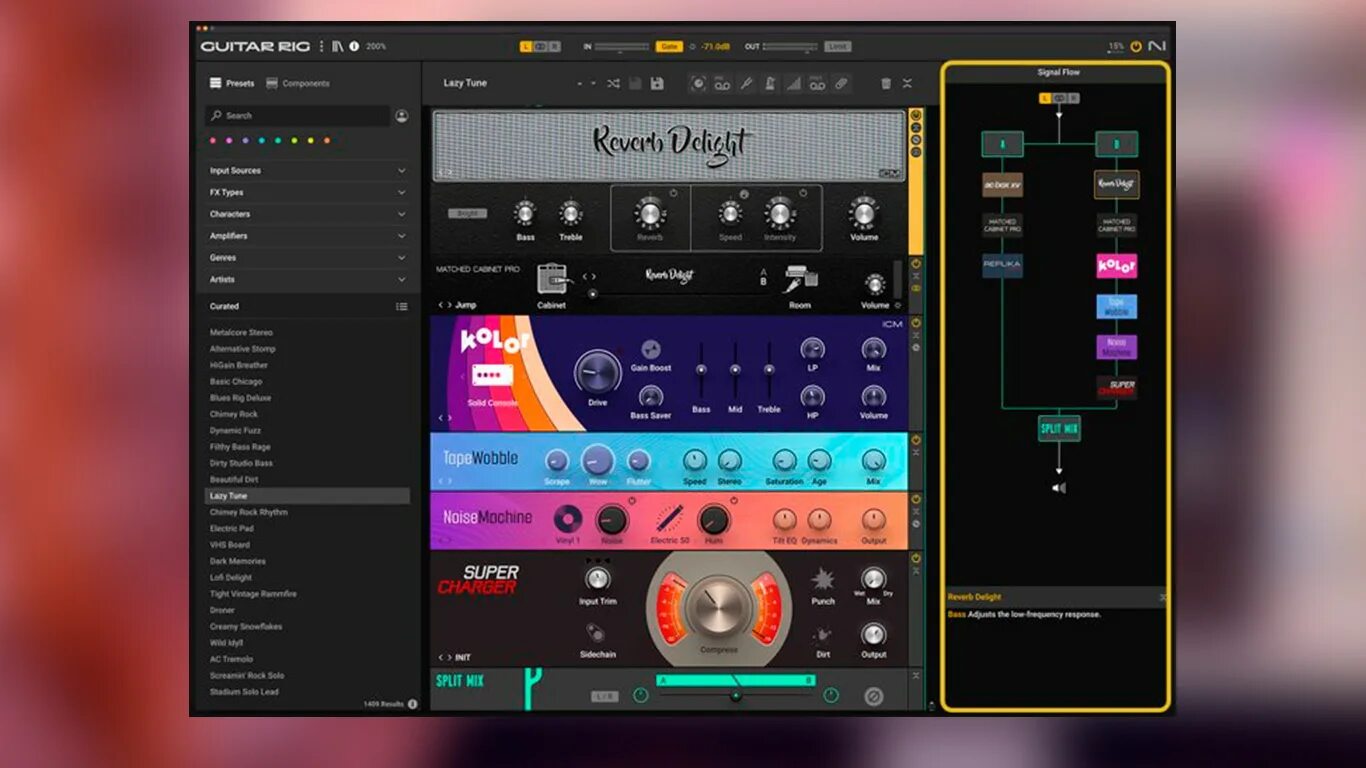Select the Metalcore Stereo preset

click(x=241, y=333)
